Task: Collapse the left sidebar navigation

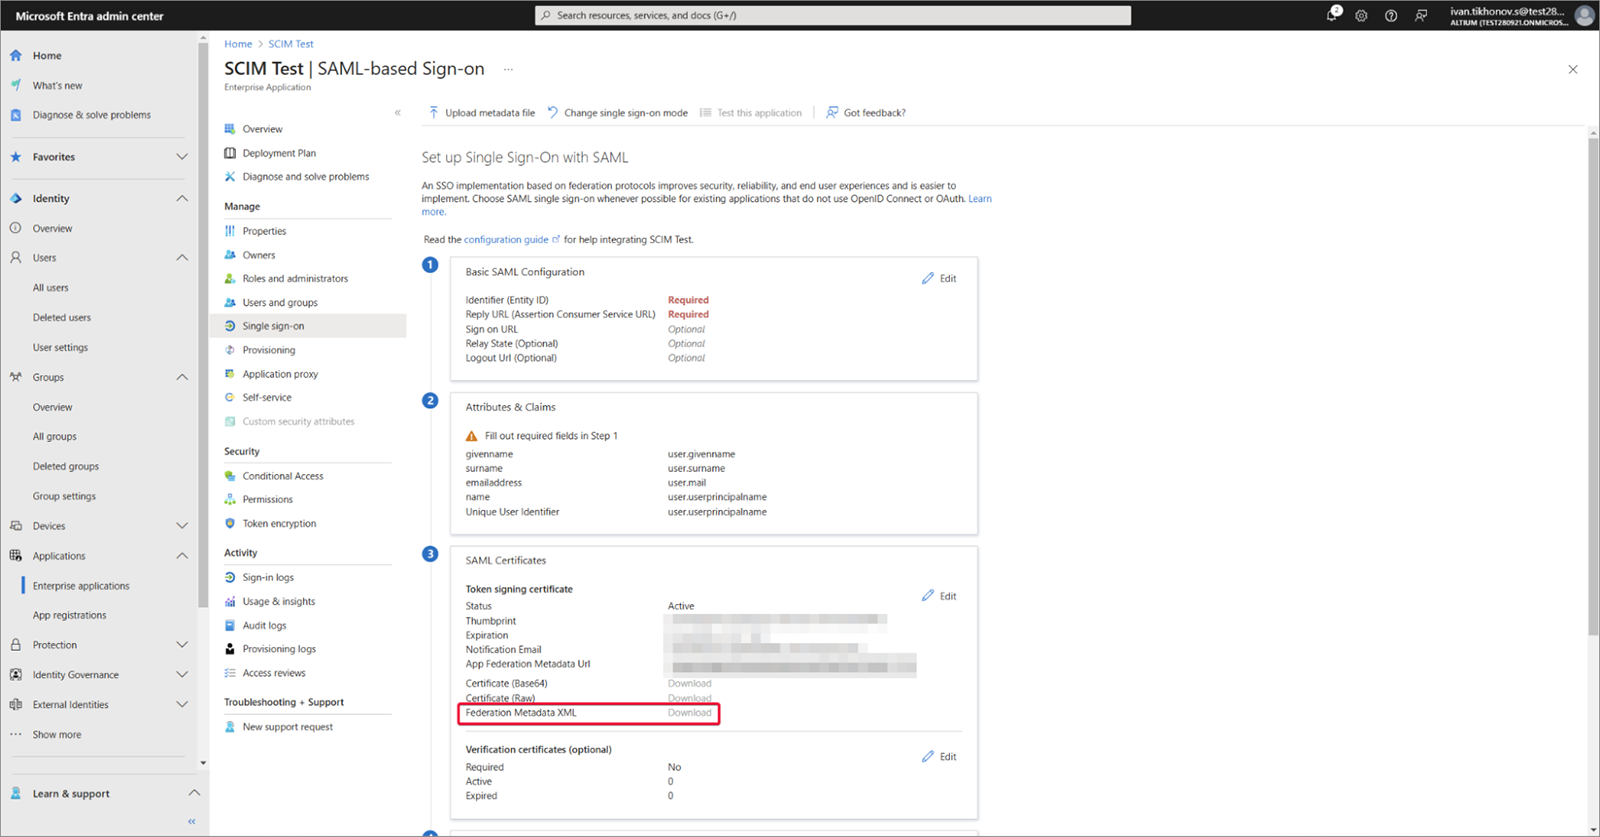Action: pos(191,822)
